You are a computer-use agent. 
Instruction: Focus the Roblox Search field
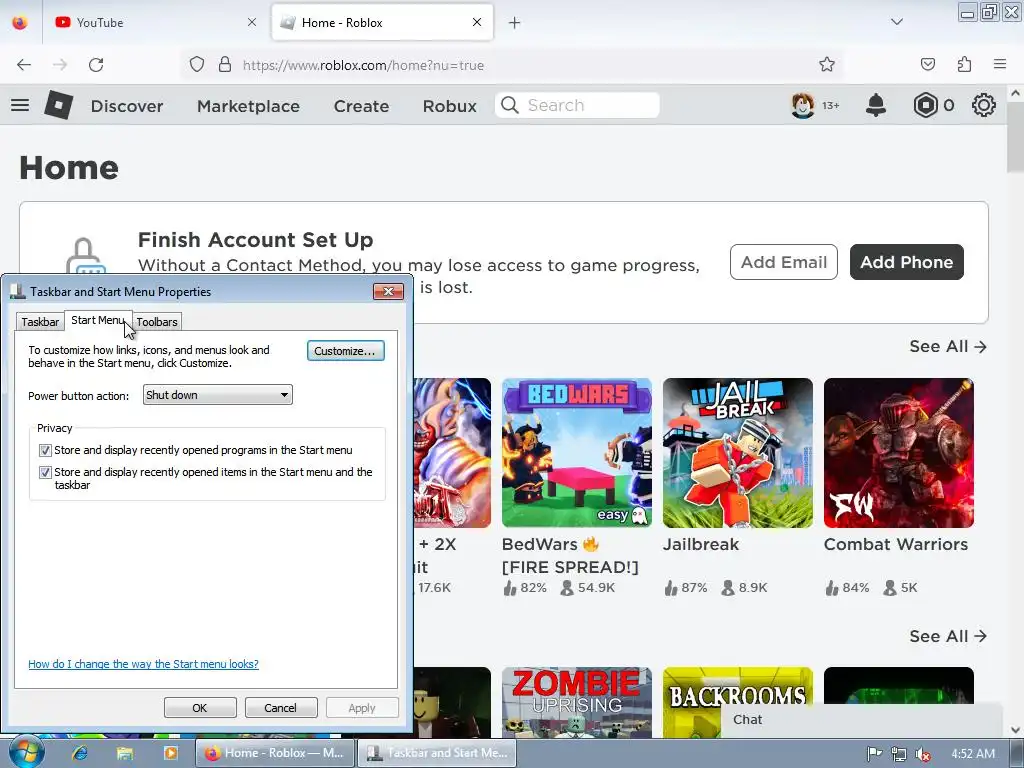(x=577, y=105)
